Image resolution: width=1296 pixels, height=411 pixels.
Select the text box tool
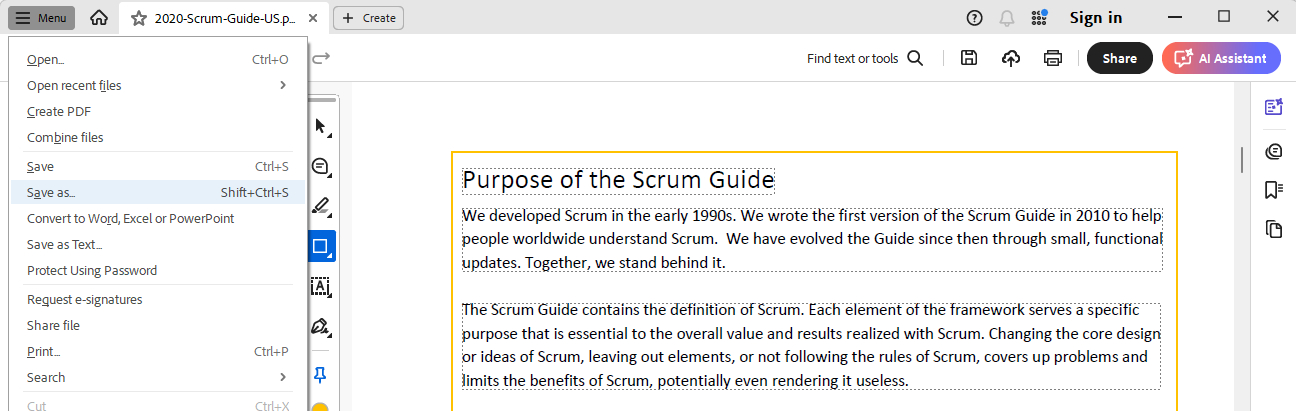(321, 287)
